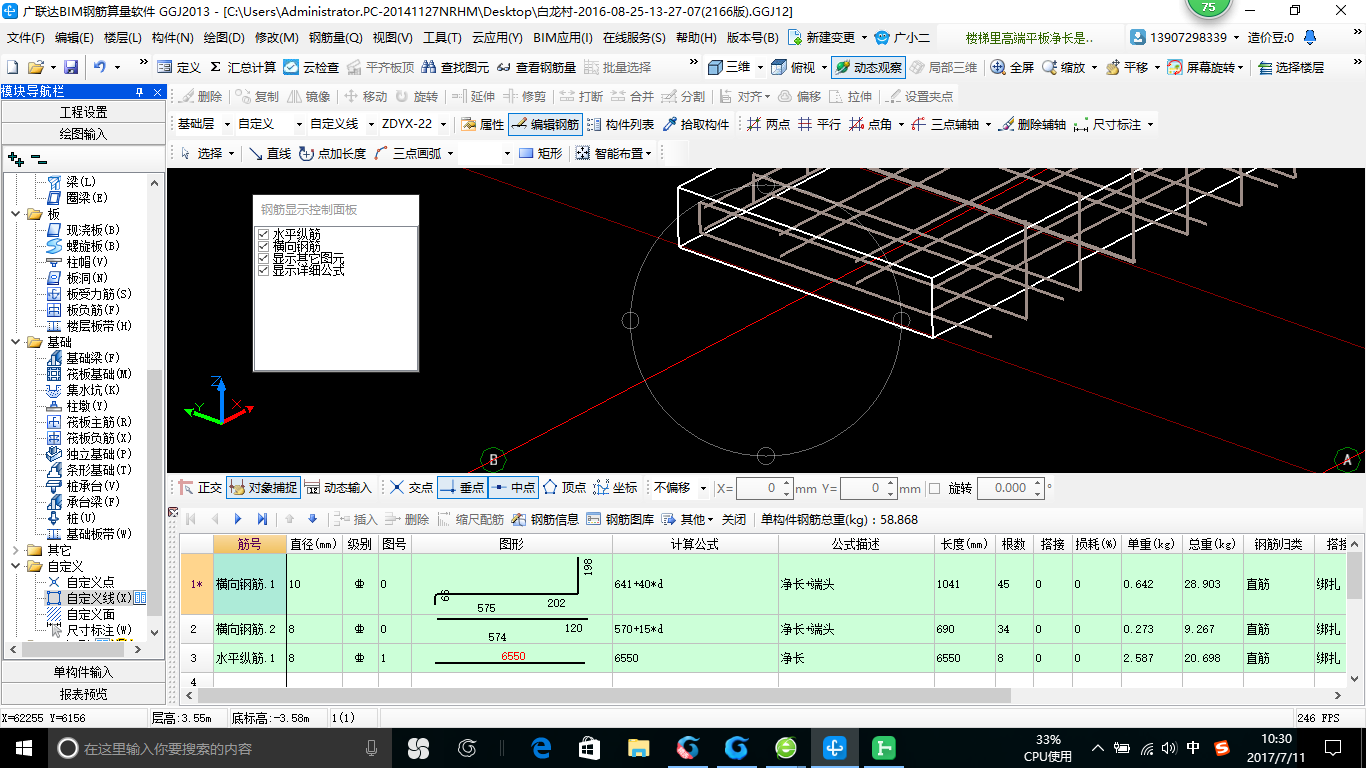Screen dimensions: 1366x768
Task: Open 查看钢筋量 rebar quantity view
Action: 537,67
